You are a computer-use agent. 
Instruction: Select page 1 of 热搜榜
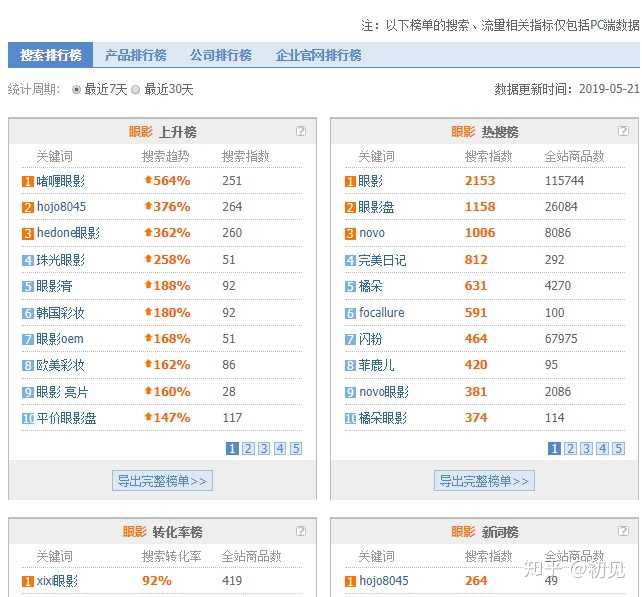click(x=554, y=449)
